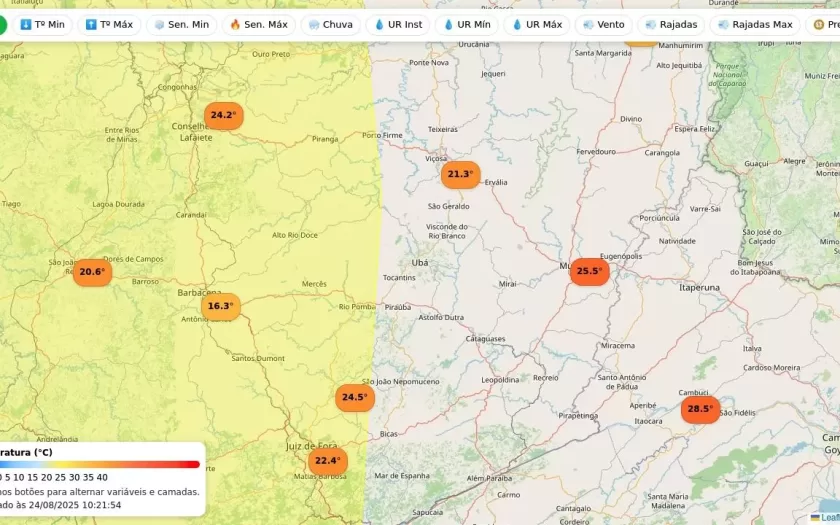Screen dimensions: 840x525
Task: Toggle the Vento wind layer
Action: point(603,25)
